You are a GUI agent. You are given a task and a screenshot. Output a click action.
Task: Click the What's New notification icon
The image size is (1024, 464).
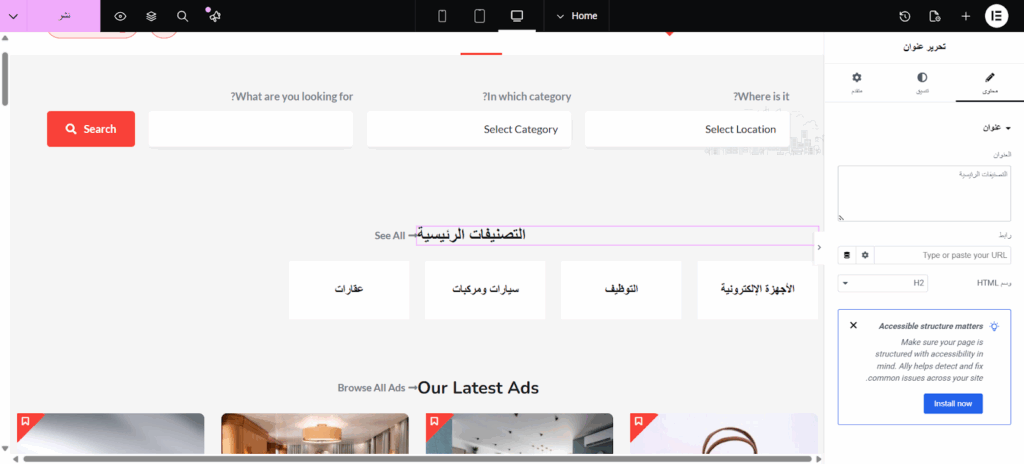tap(214, 16)
